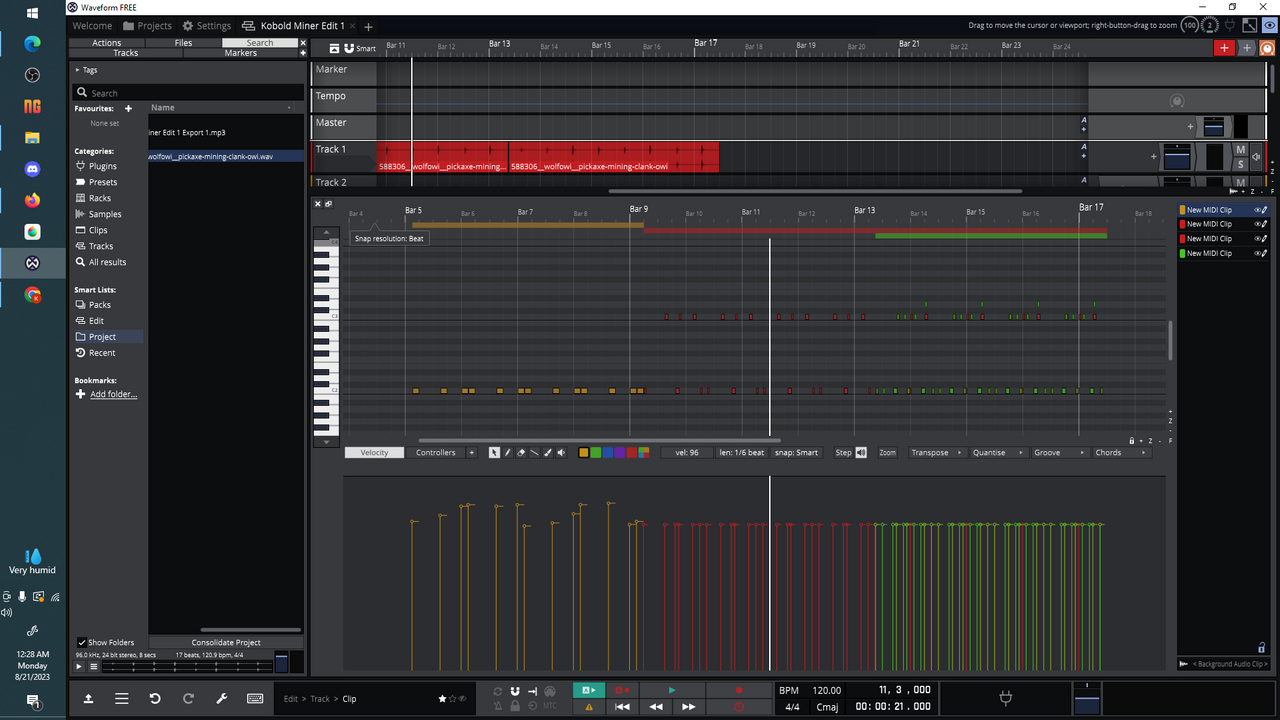
Task: Toggle the snapping magnet icon in transport
Action: pyautogui.click(x=514, y=691)
